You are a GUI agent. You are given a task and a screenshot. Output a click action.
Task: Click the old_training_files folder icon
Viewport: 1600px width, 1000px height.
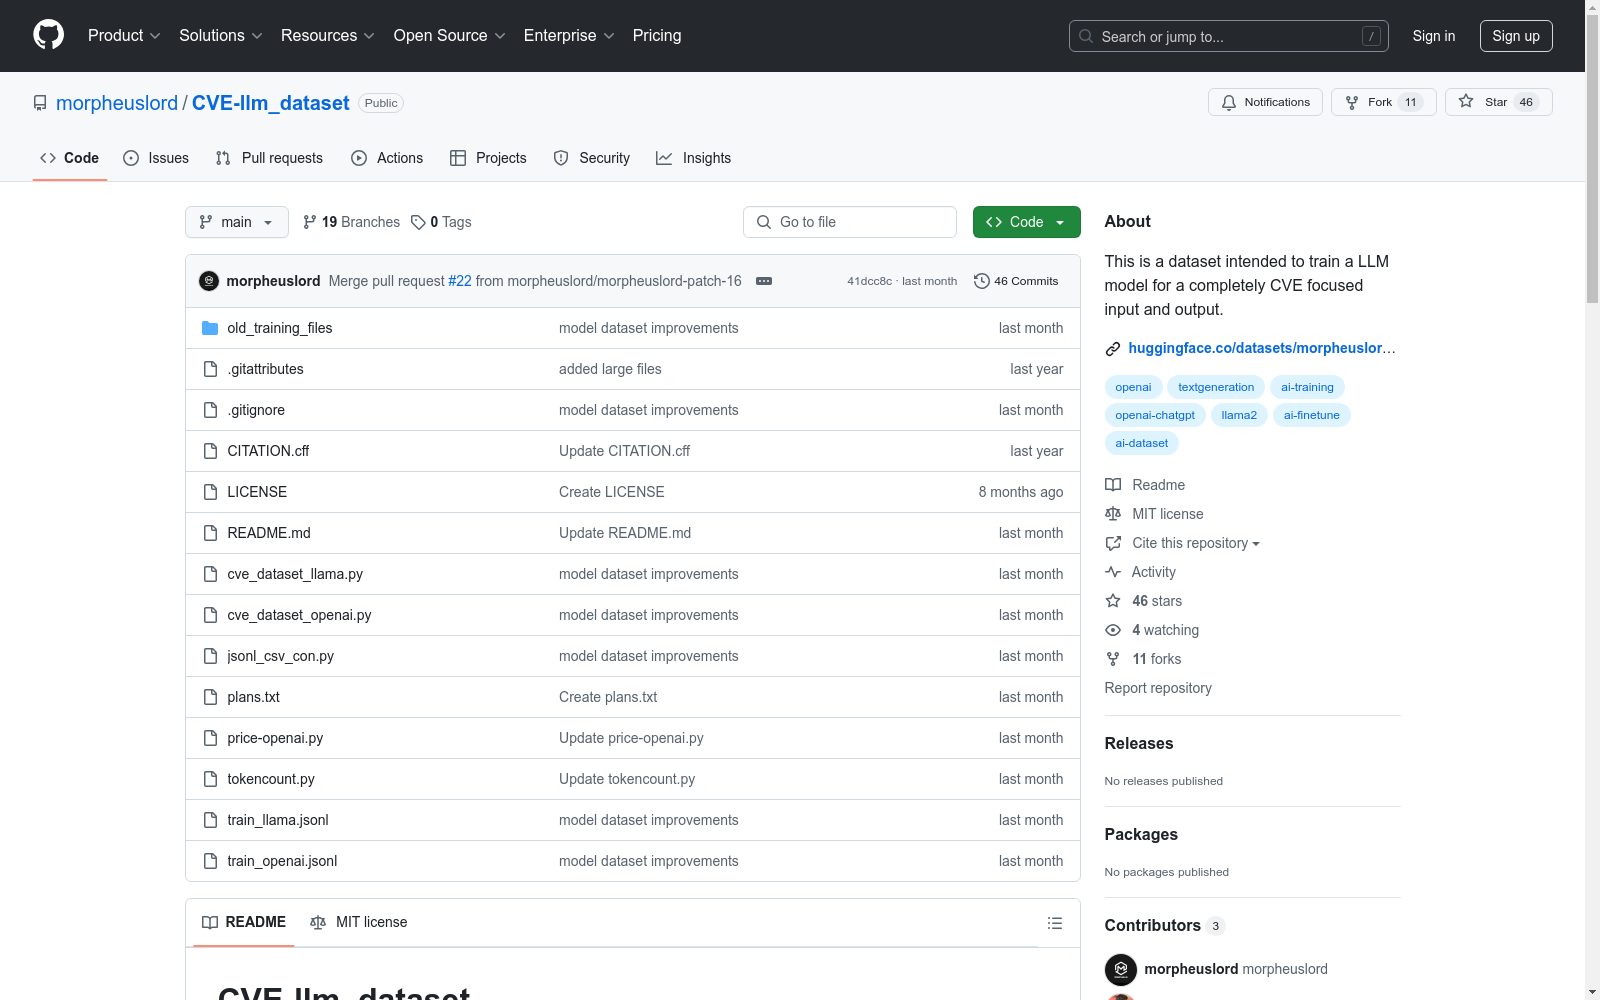click(210, 328)
